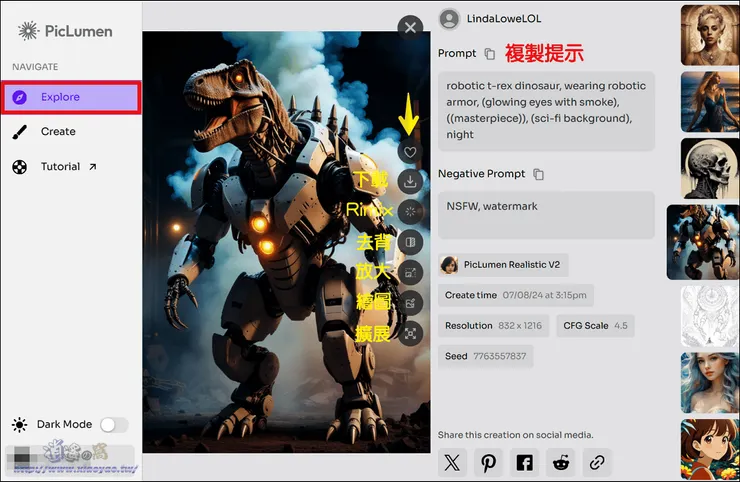The image size is (740, 482).
Task: Share on Pinterest
Action: point(488,463)
